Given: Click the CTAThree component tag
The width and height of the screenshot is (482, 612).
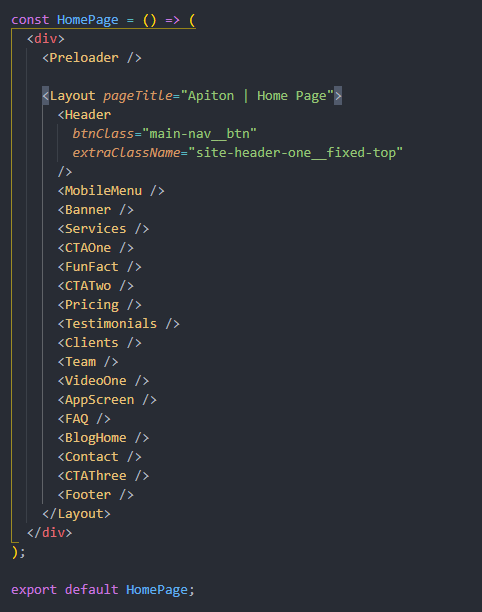Looking at the screenshot, I should [x=103, y=476].
